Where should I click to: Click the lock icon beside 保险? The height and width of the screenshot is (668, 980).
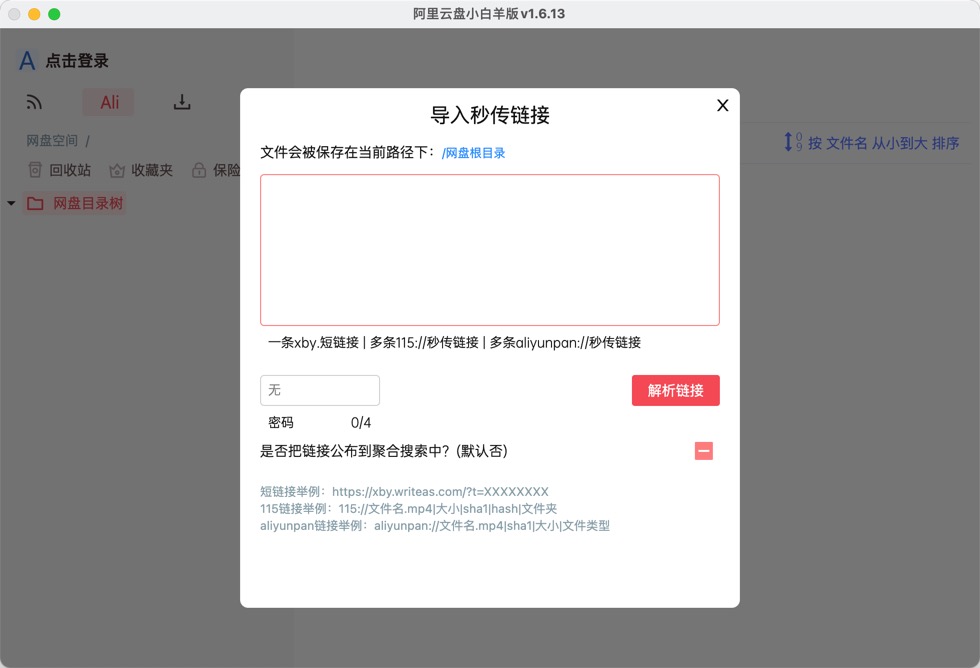pos(199,170)
